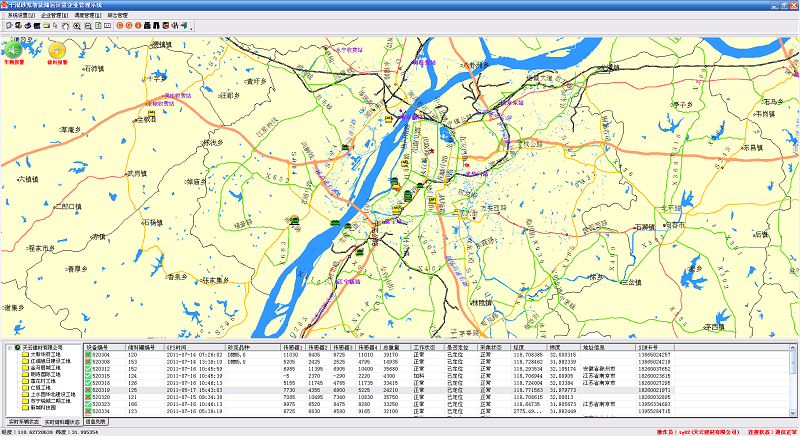Click the SIM number 13965024257 cell
This screenshot has height=436, width=800.
click(655, 354)
